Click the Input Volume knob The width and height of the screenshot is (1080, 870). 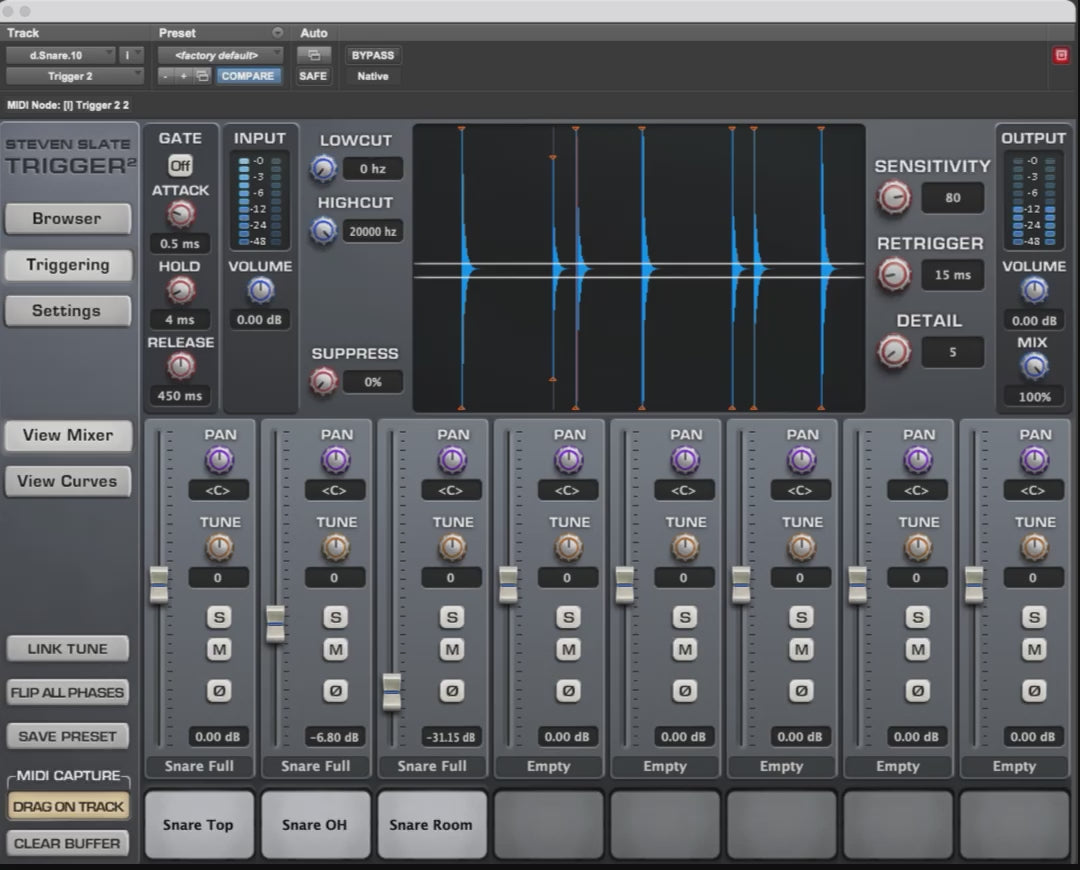tap(260, 291)
